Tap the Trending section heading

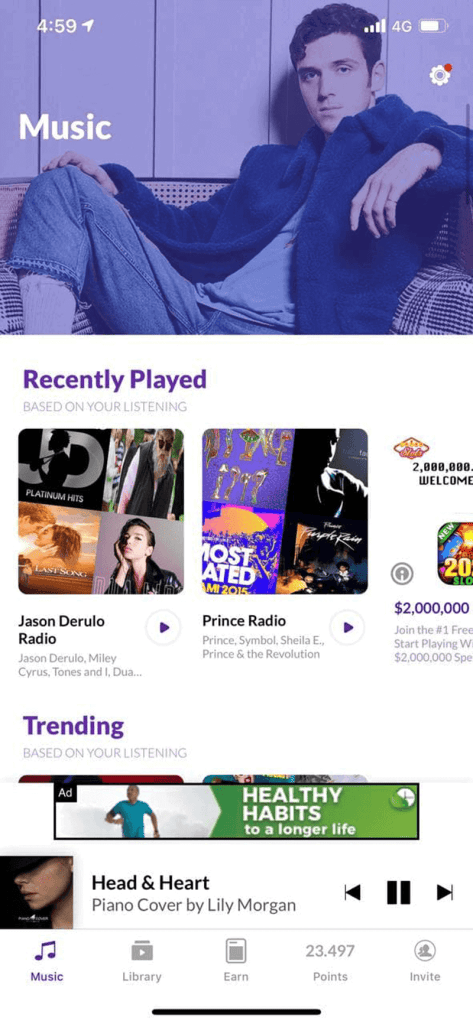73,726
